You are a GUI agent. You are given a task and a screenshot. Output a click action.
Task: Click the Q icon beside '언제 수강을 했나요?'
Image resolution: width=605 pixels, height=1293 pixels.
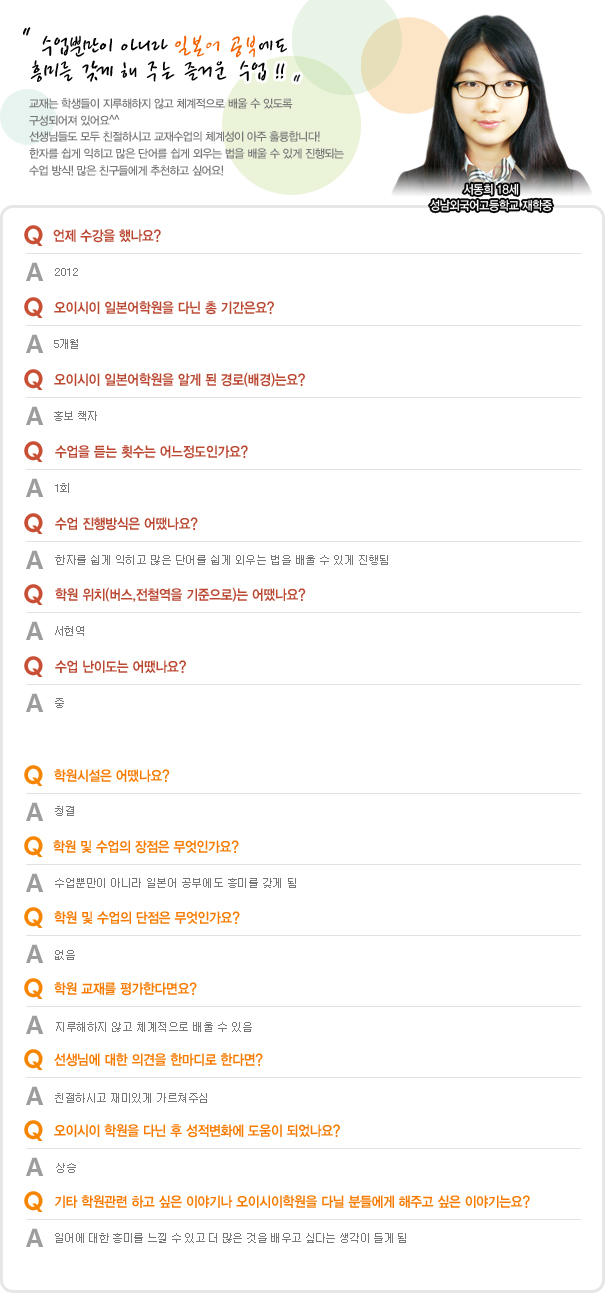pyautogui.click(x=33, y=236)
